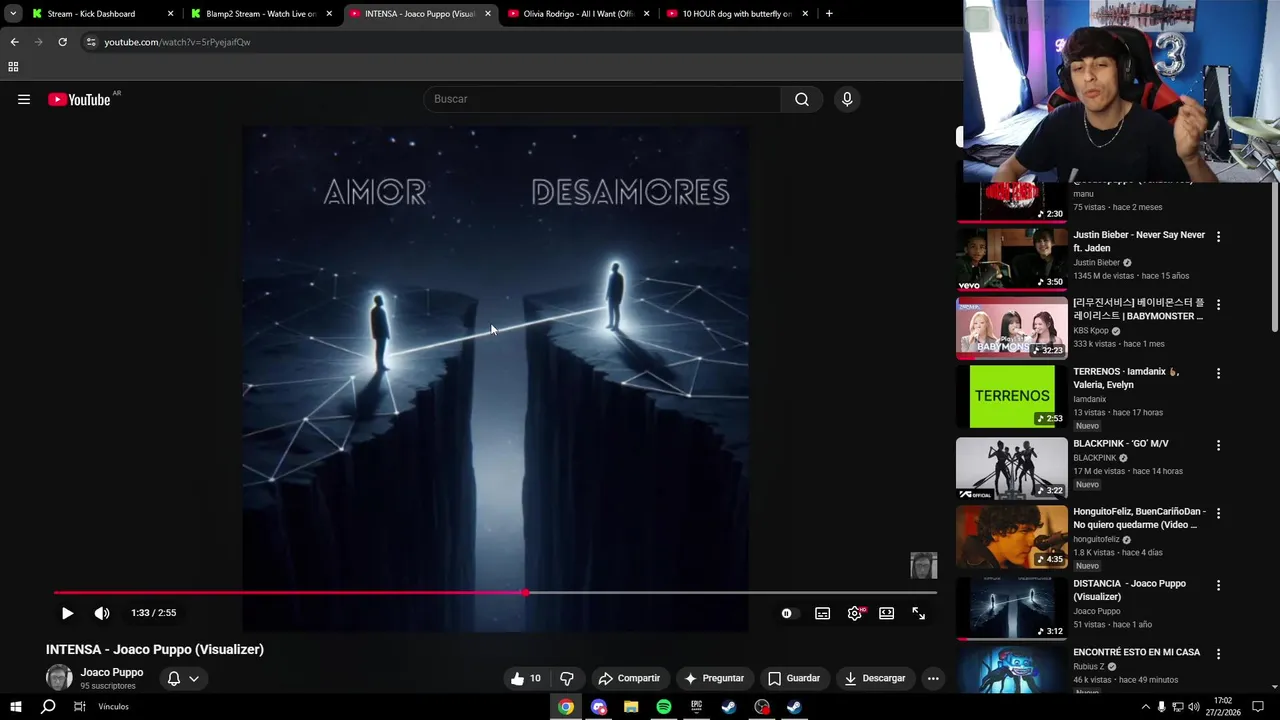1280x720 pixels.
Task: Click the search magnifier button
Action: (802, 99)
